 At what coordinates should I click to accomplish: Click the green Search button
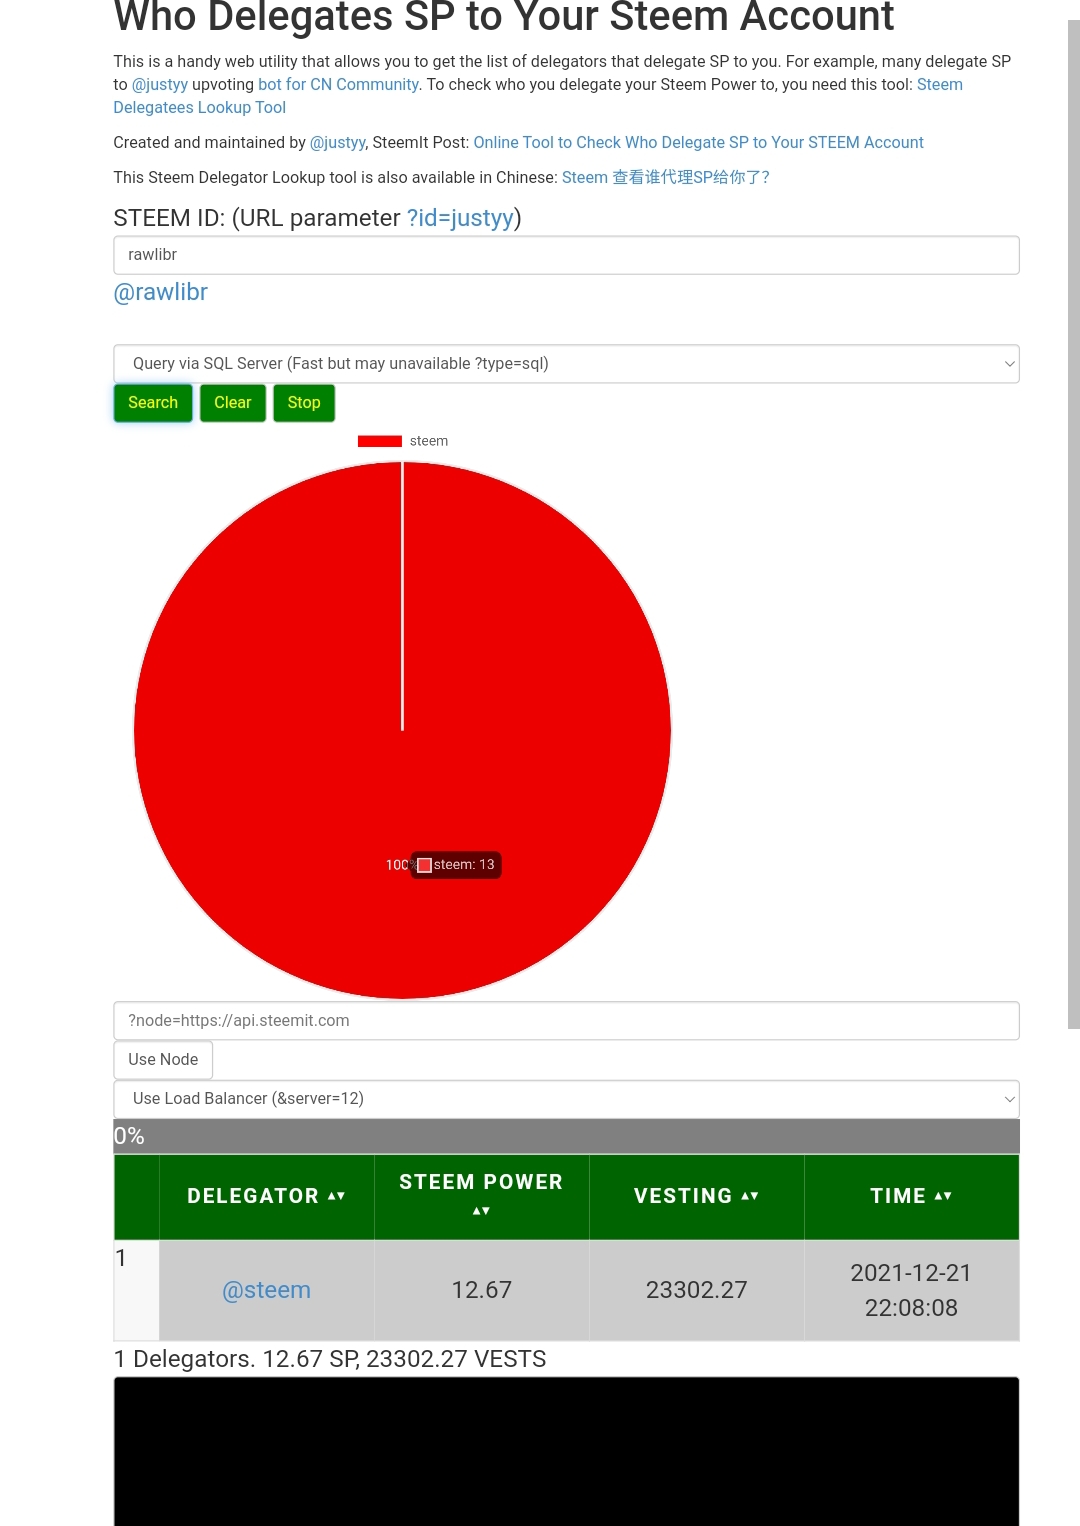pos(153,403)
